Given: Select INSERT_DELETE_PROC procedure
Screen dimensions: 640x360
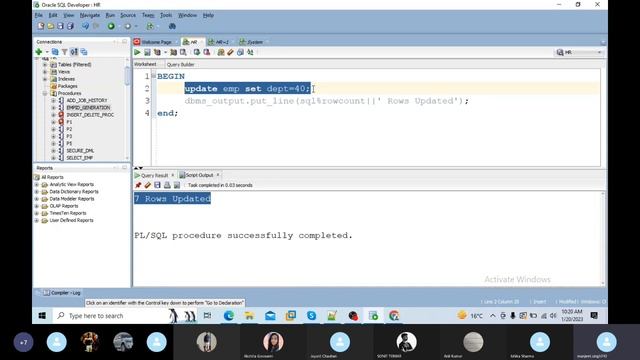Looking at the screenshot, I should (x=90, y=115).
